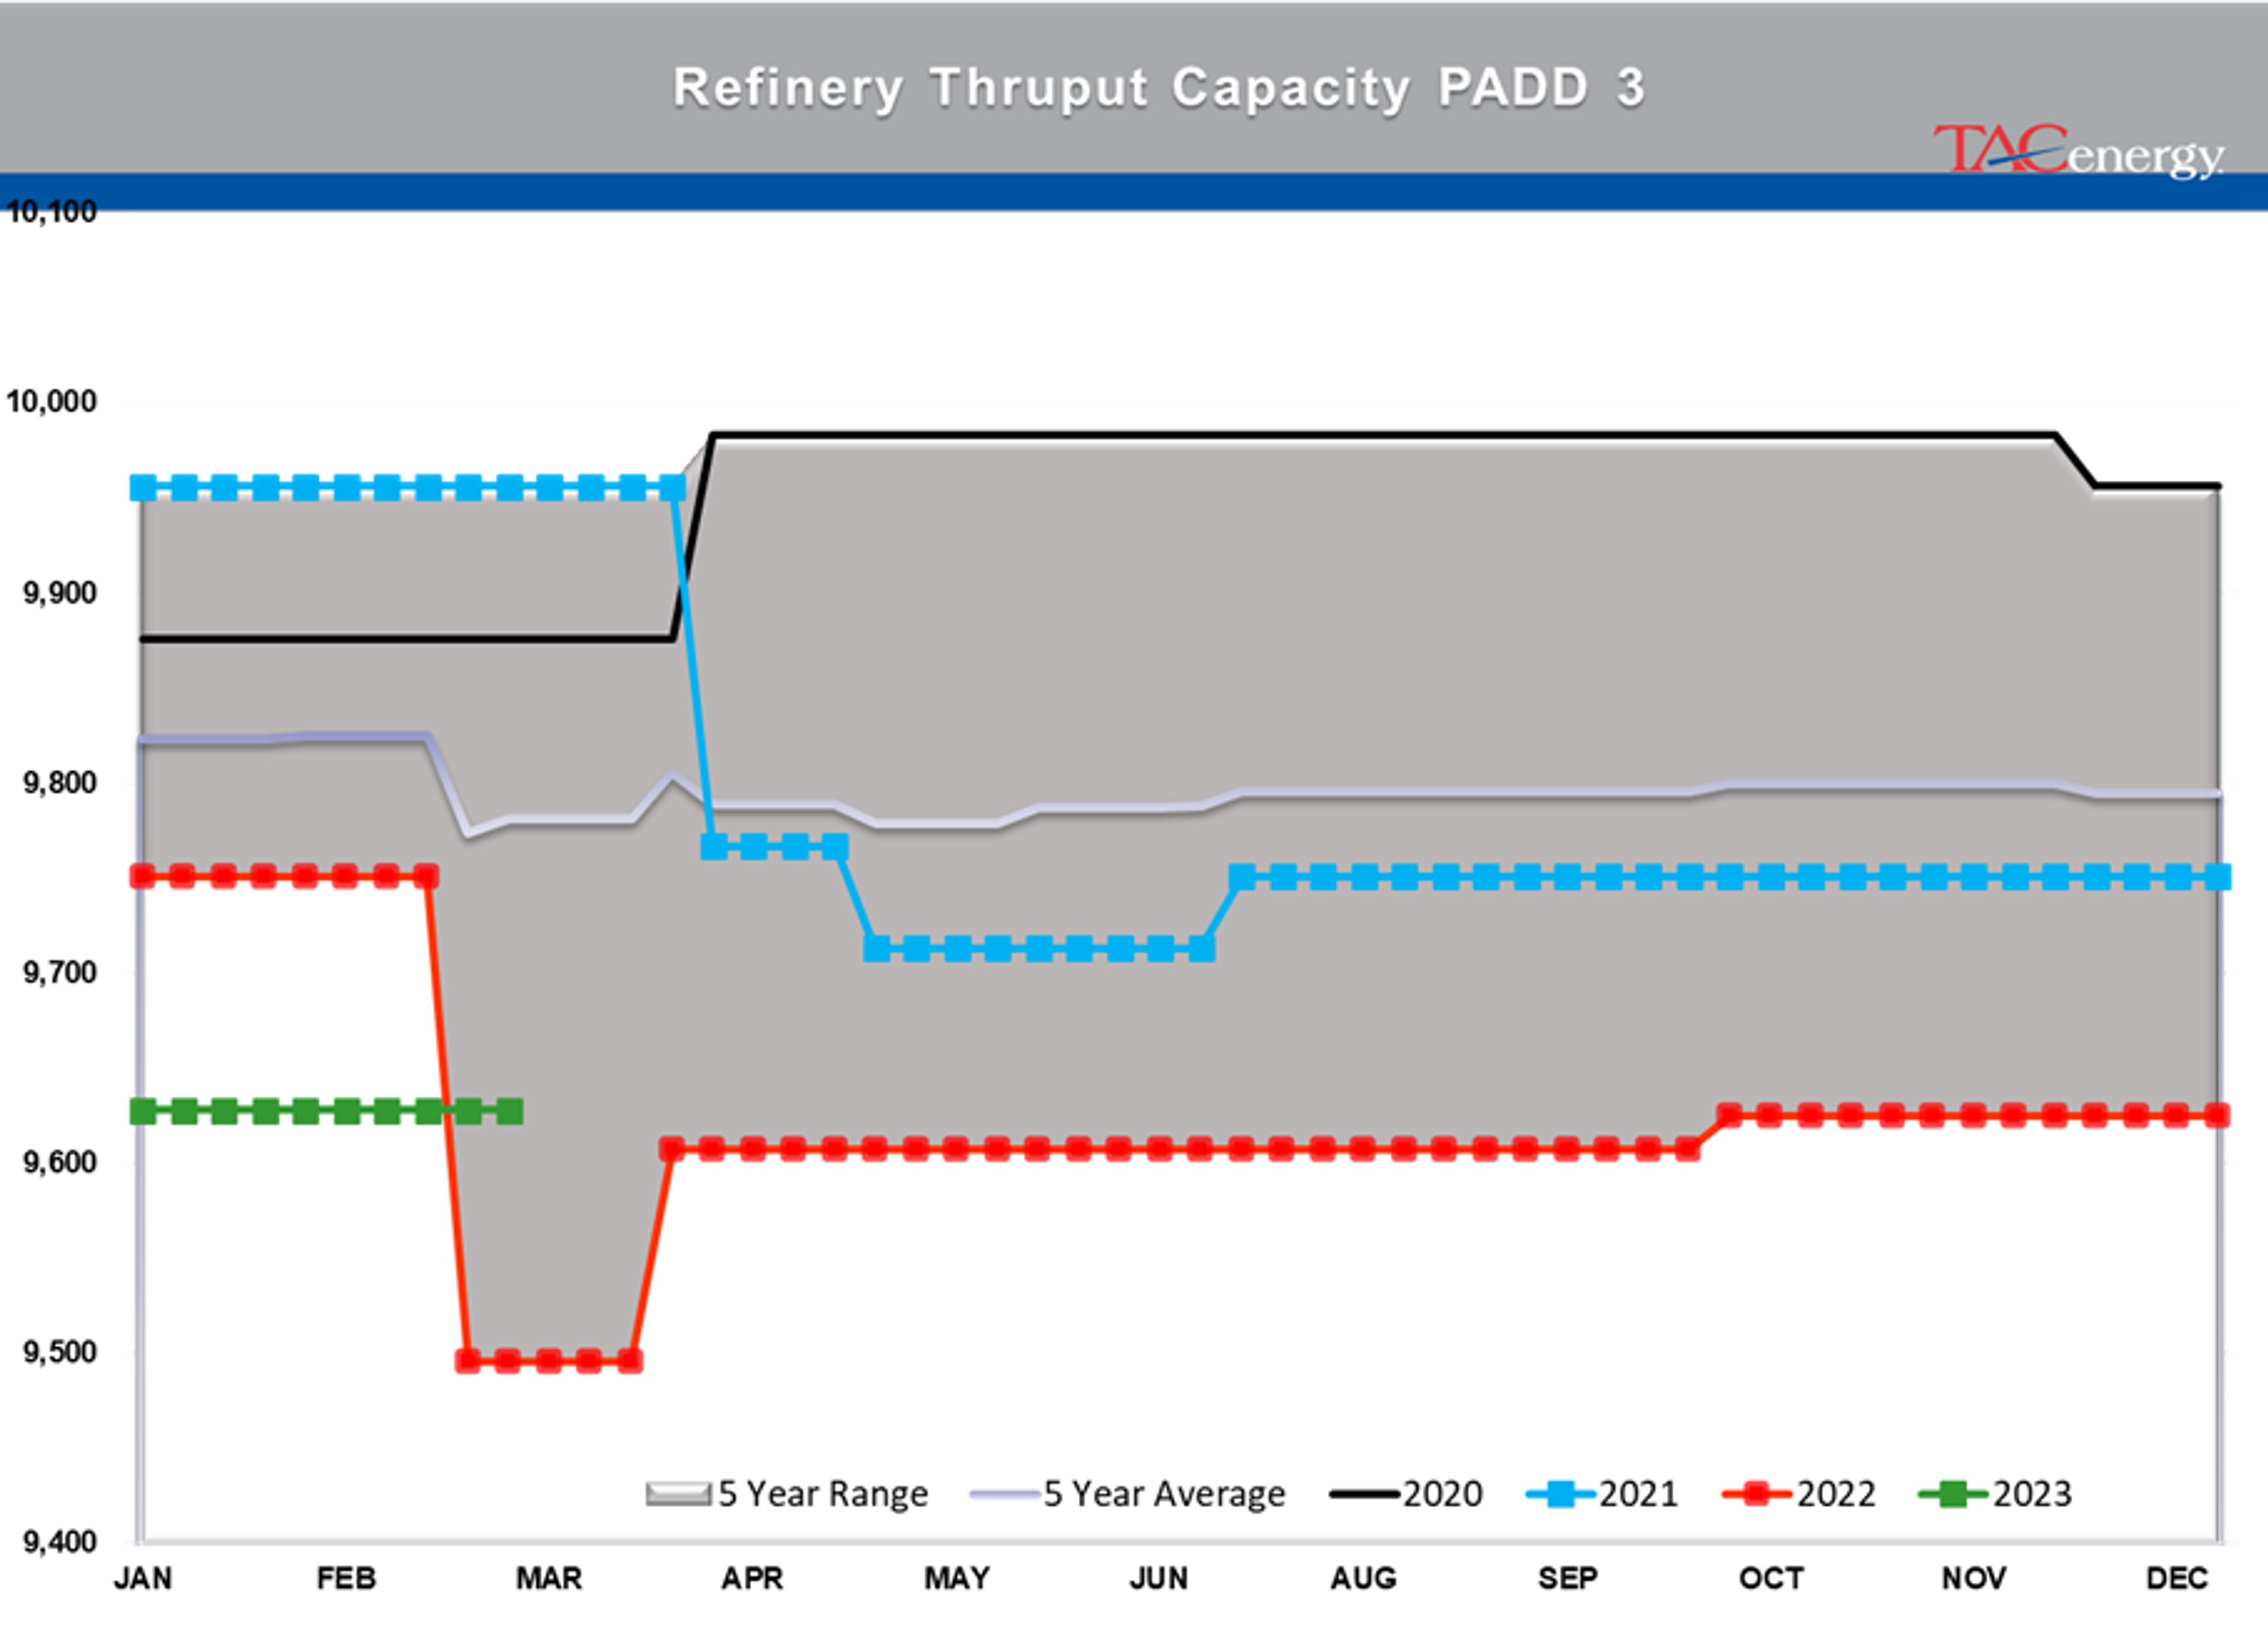Select the green 2023 legend marker

tap(1954, 1495)
